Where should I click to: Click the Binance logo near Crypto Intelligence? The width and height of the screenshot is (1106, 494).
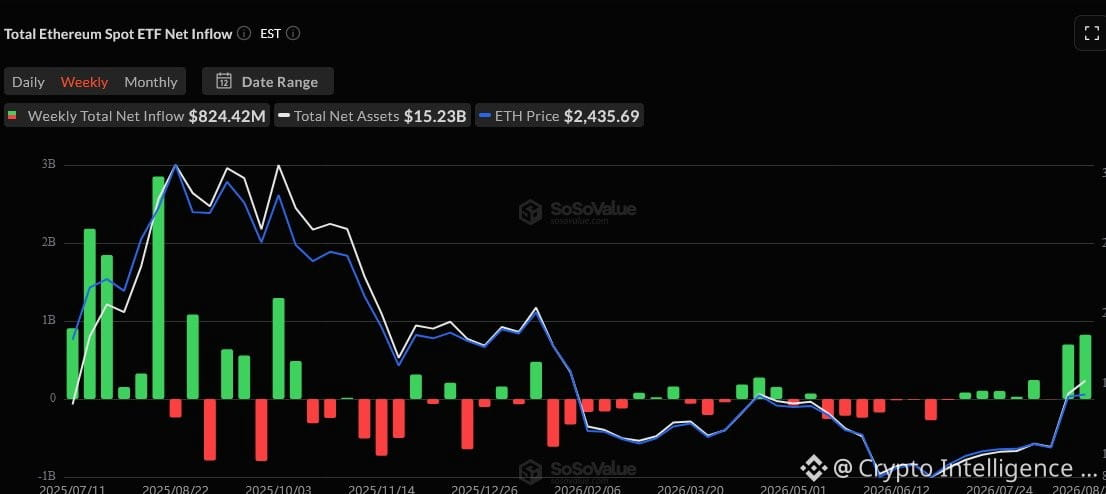click(813, 468)
